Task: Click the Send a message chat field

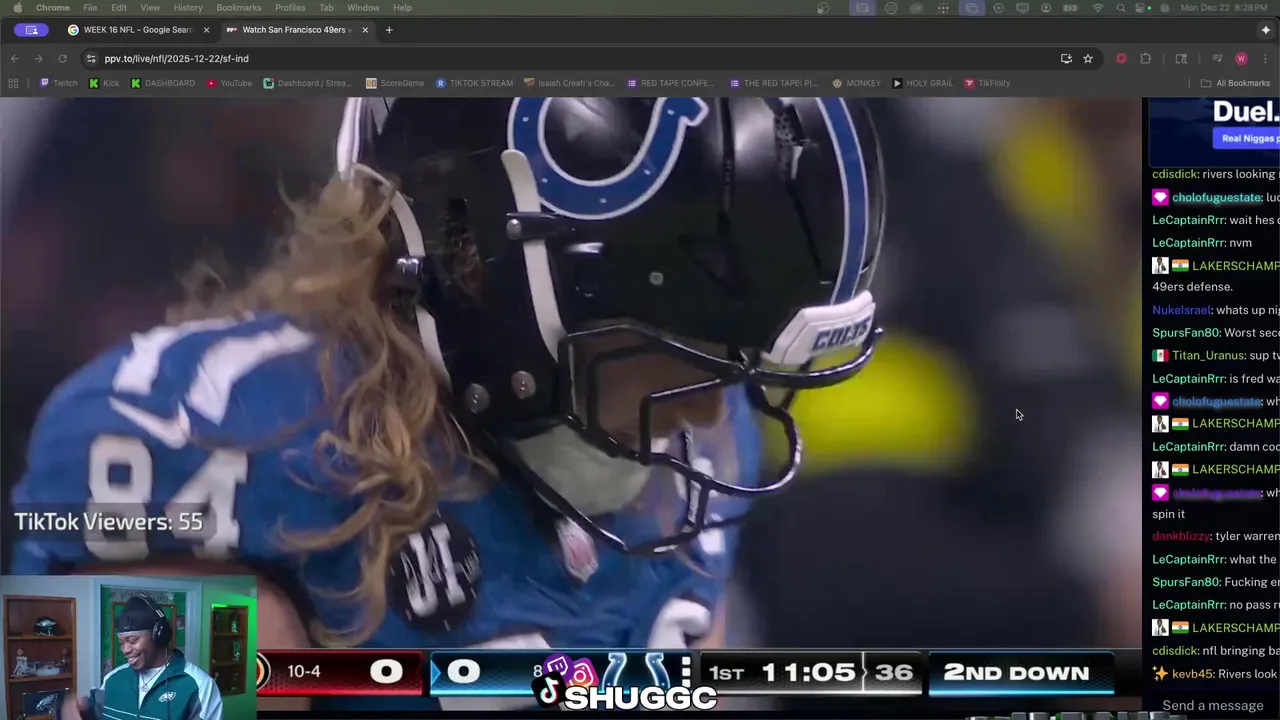Action: (x=1212, y=705)
